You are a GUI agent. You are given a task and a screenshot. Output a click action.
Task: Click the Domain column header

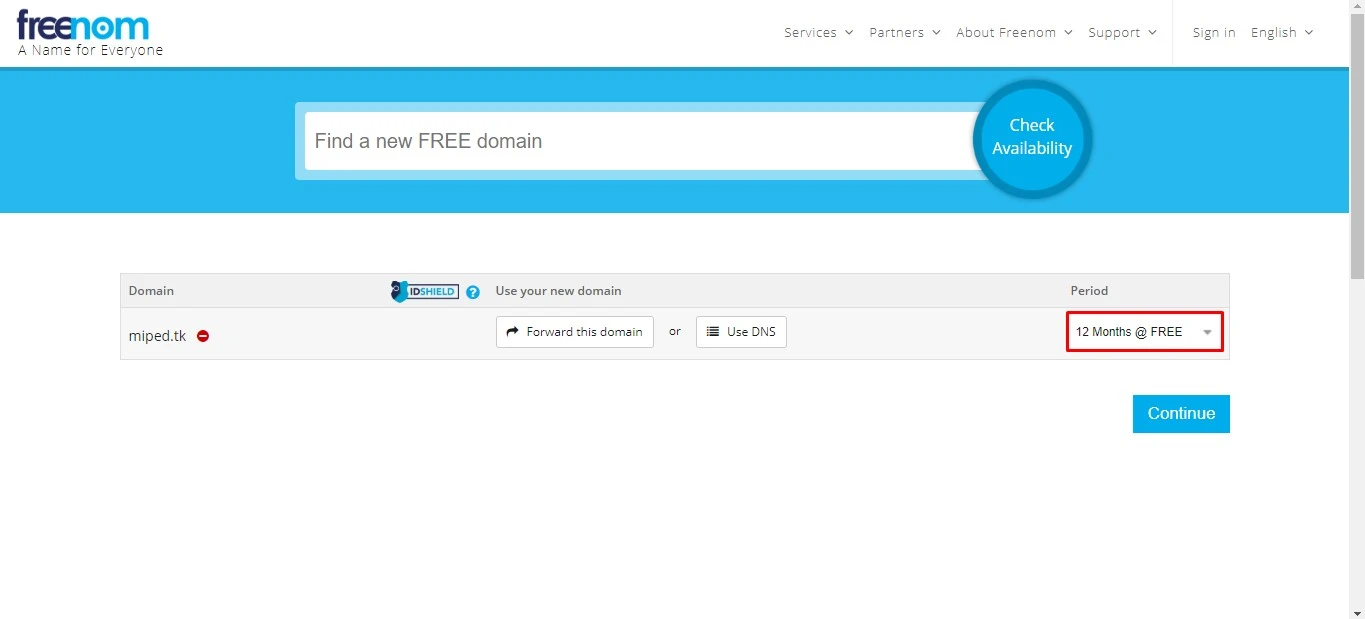point(151,291)
